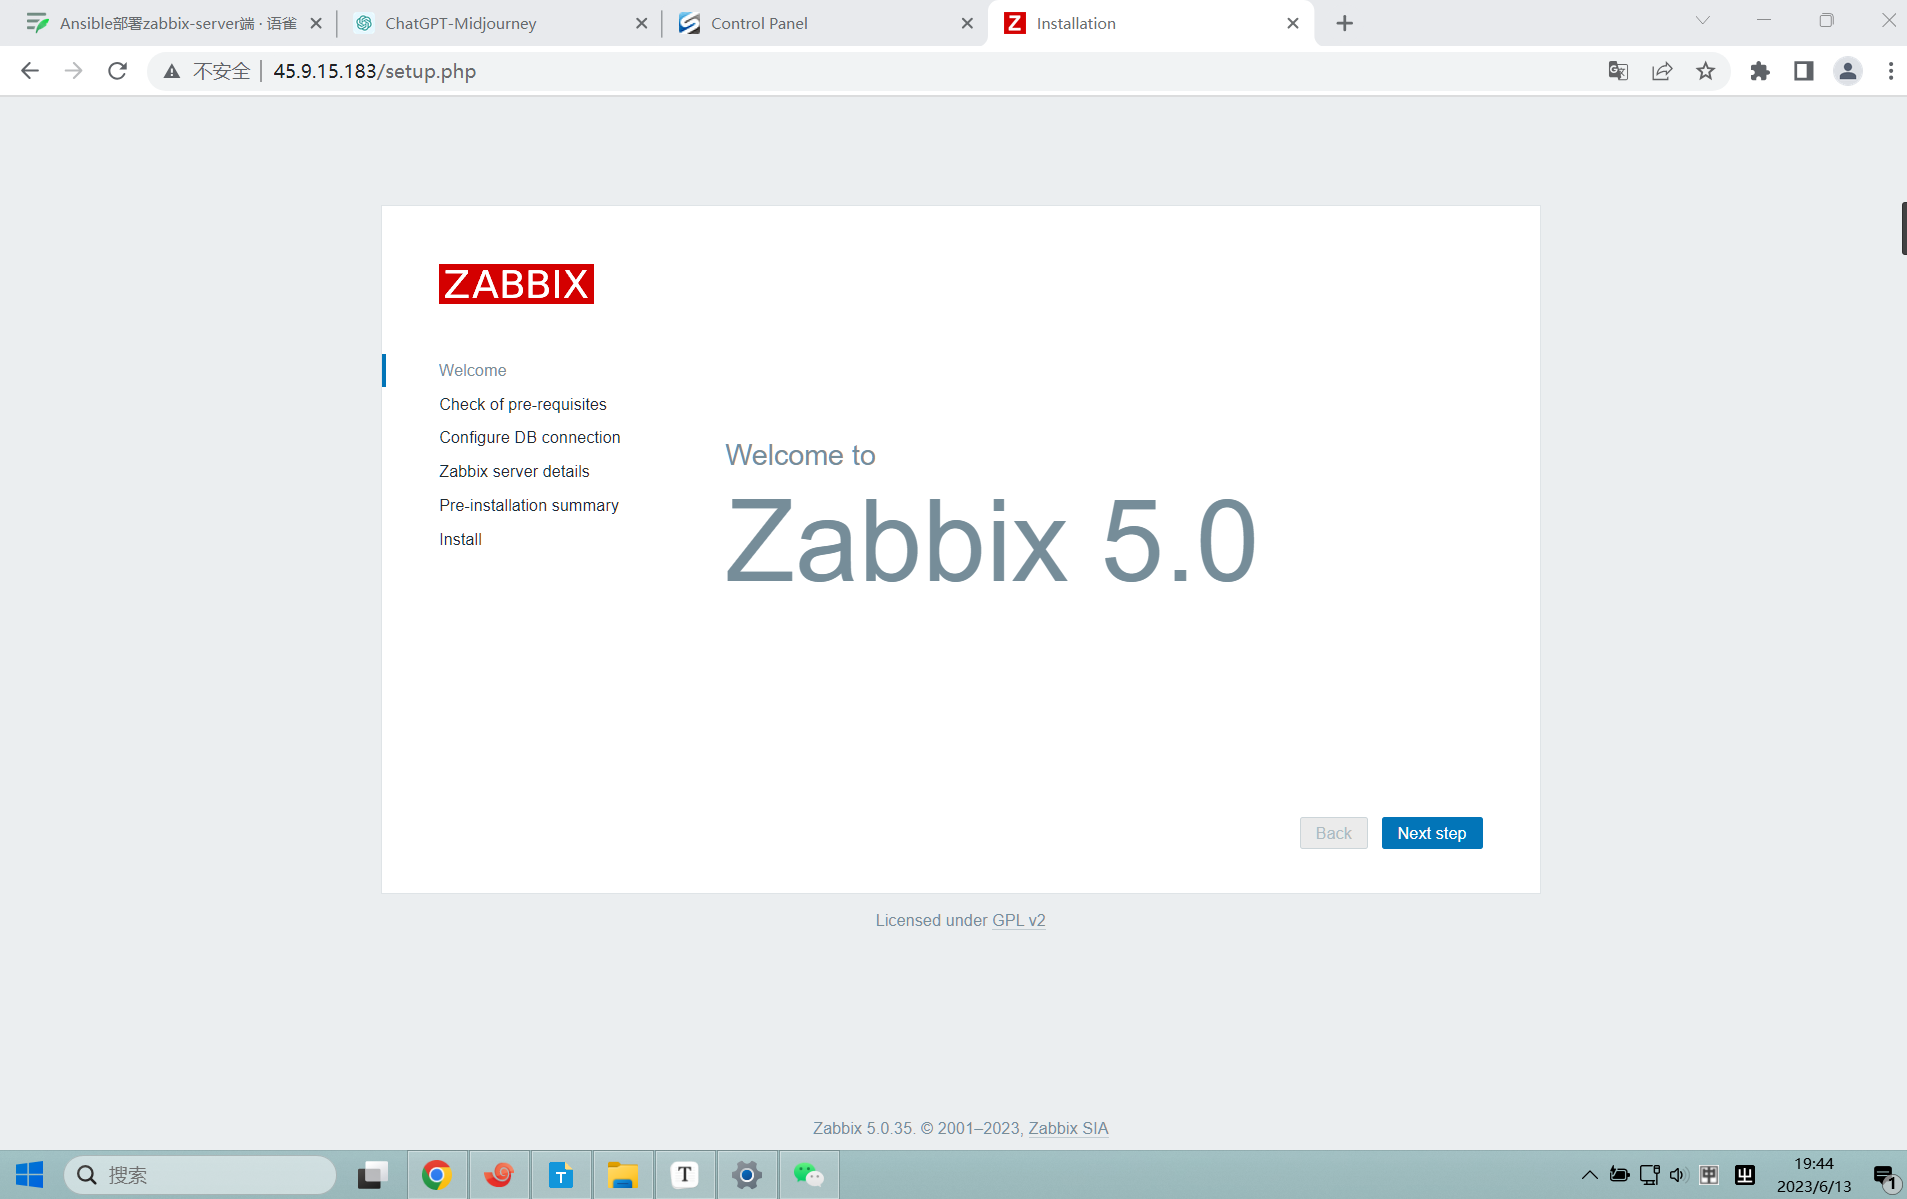
Task: Click the page vertical scrollbar thumb
Action: coord(1903,228)
